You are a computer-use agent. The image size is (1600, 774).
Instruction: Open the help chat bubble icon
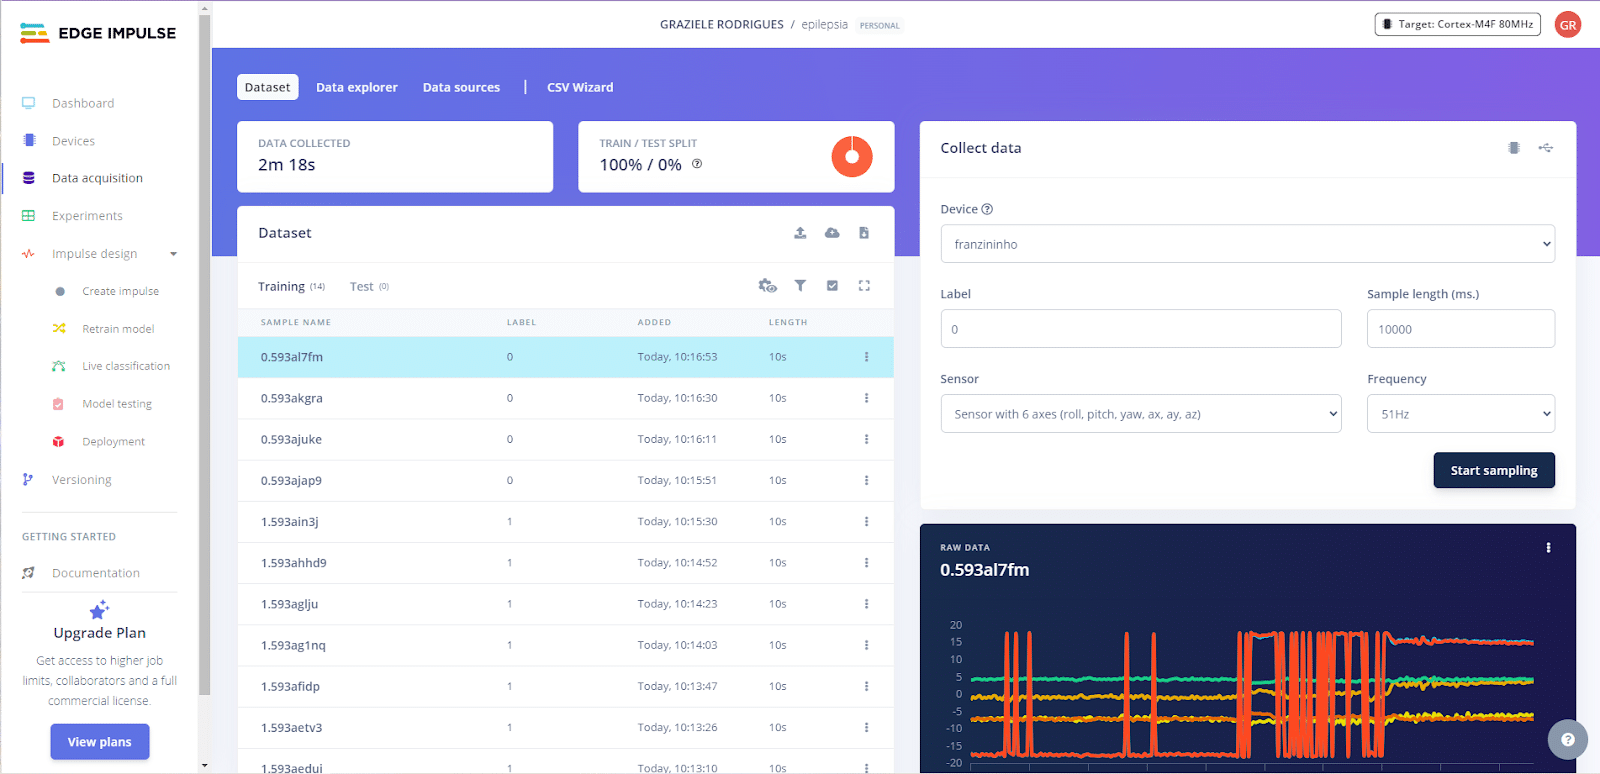[x=1567, y=740]
